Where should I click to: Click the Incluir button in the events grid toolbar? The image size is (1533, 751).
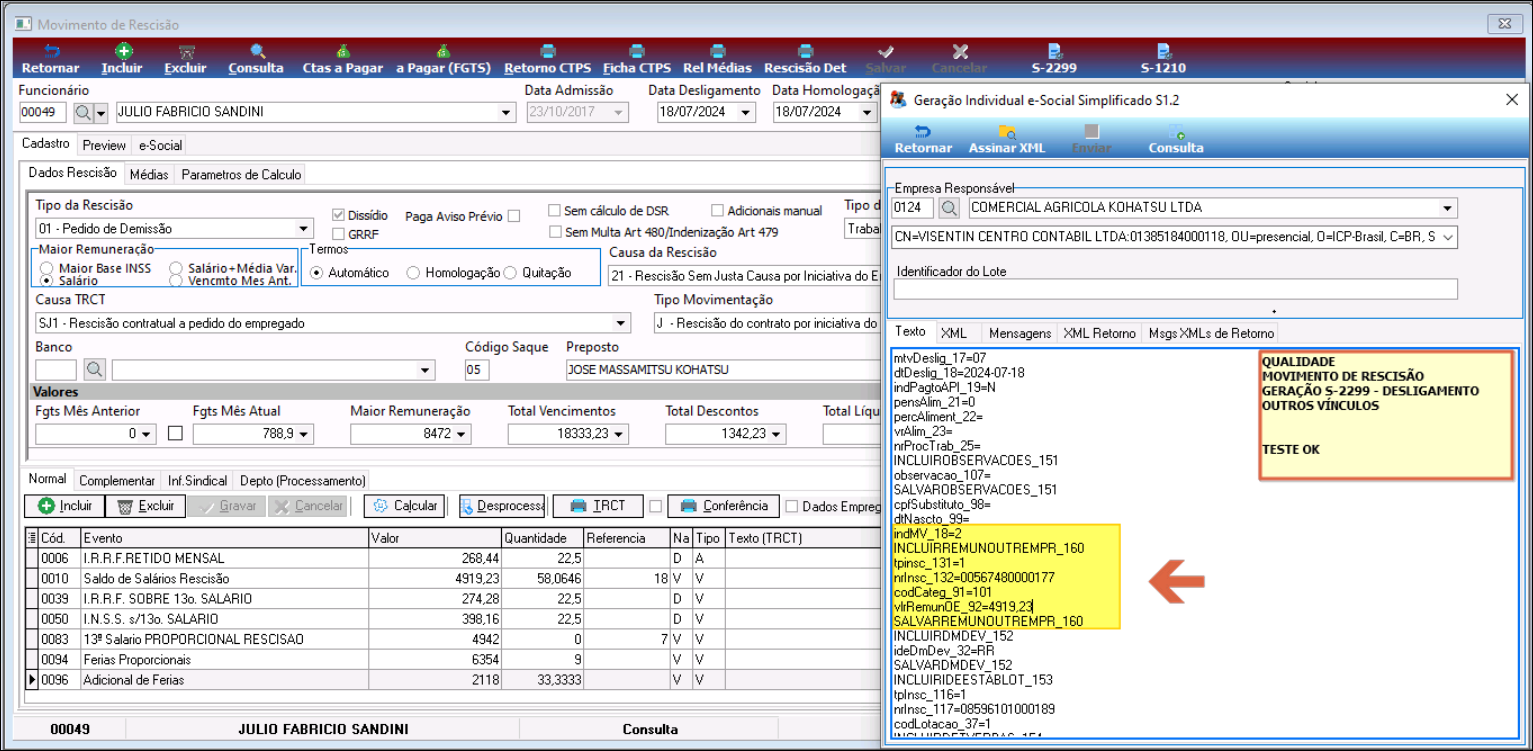(64, 506)
